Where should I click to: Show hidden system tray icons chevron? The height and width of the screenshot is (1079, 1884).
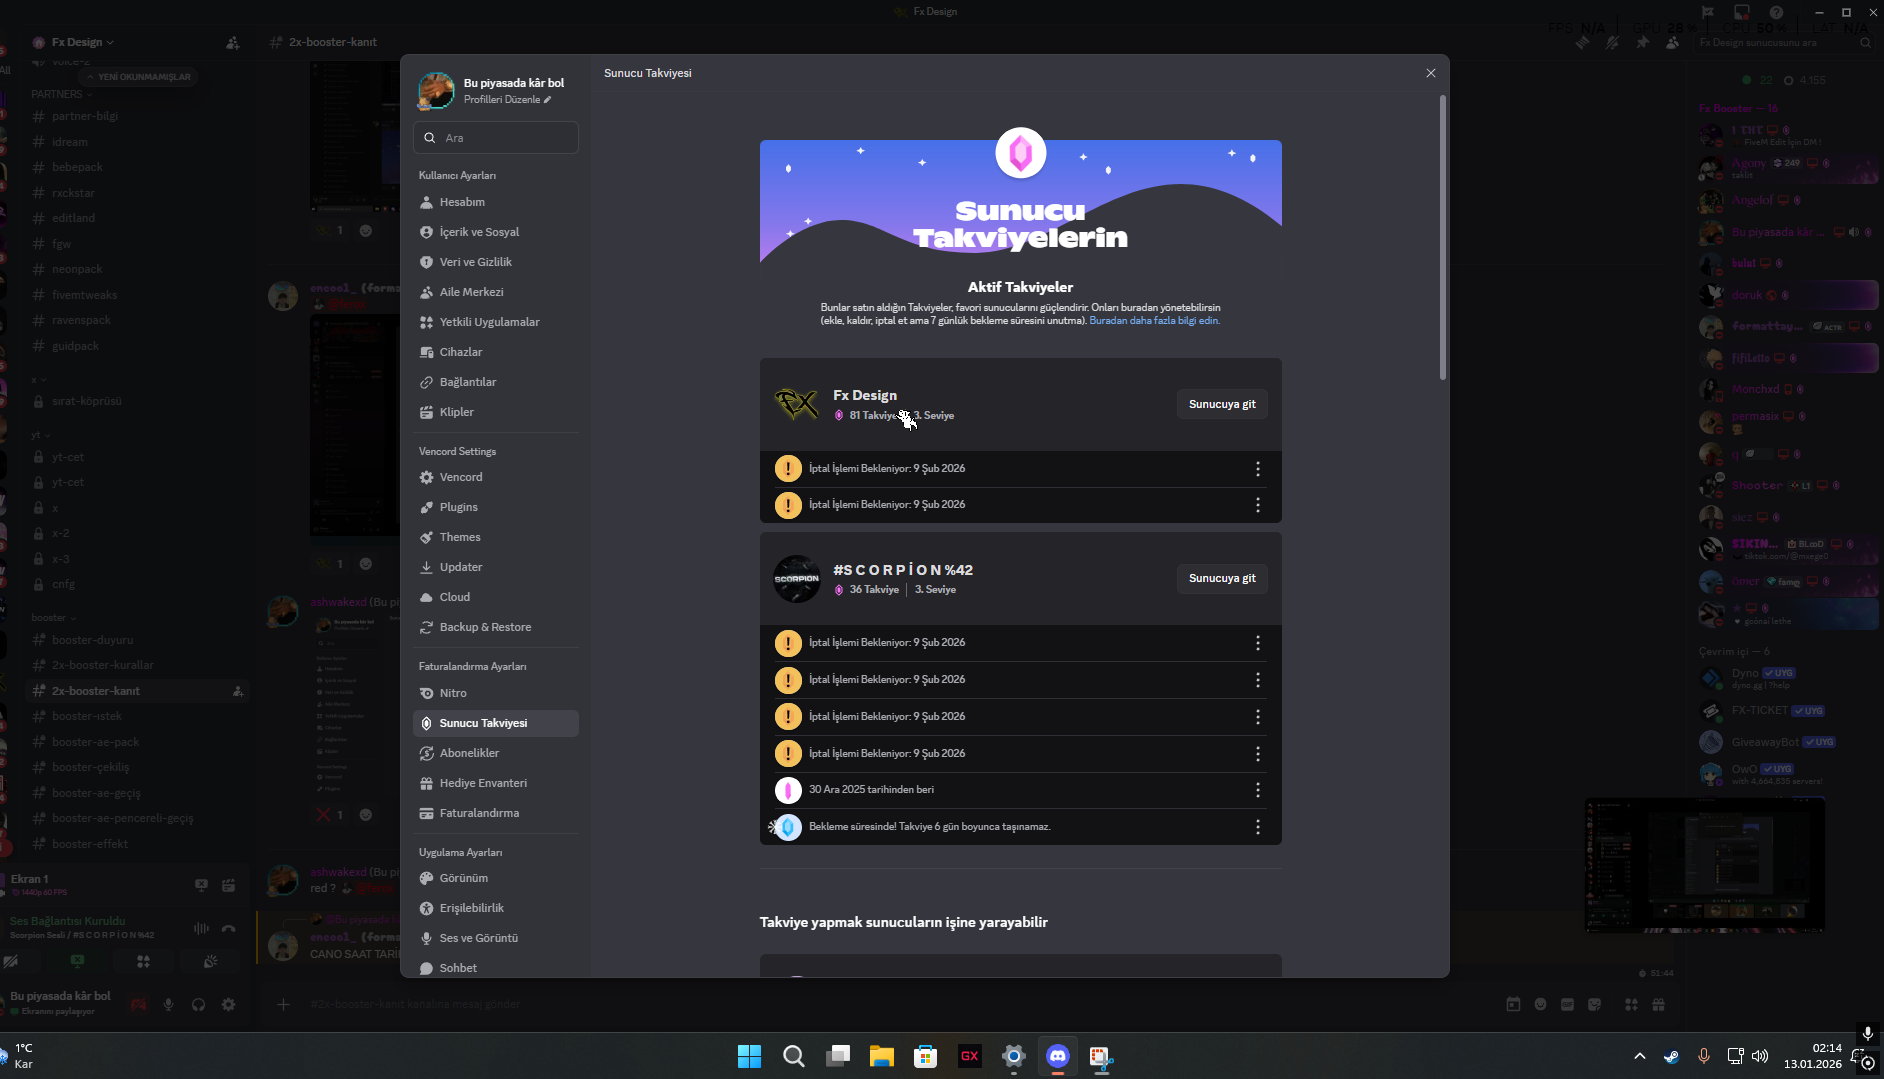[x=1640, y=1056]
